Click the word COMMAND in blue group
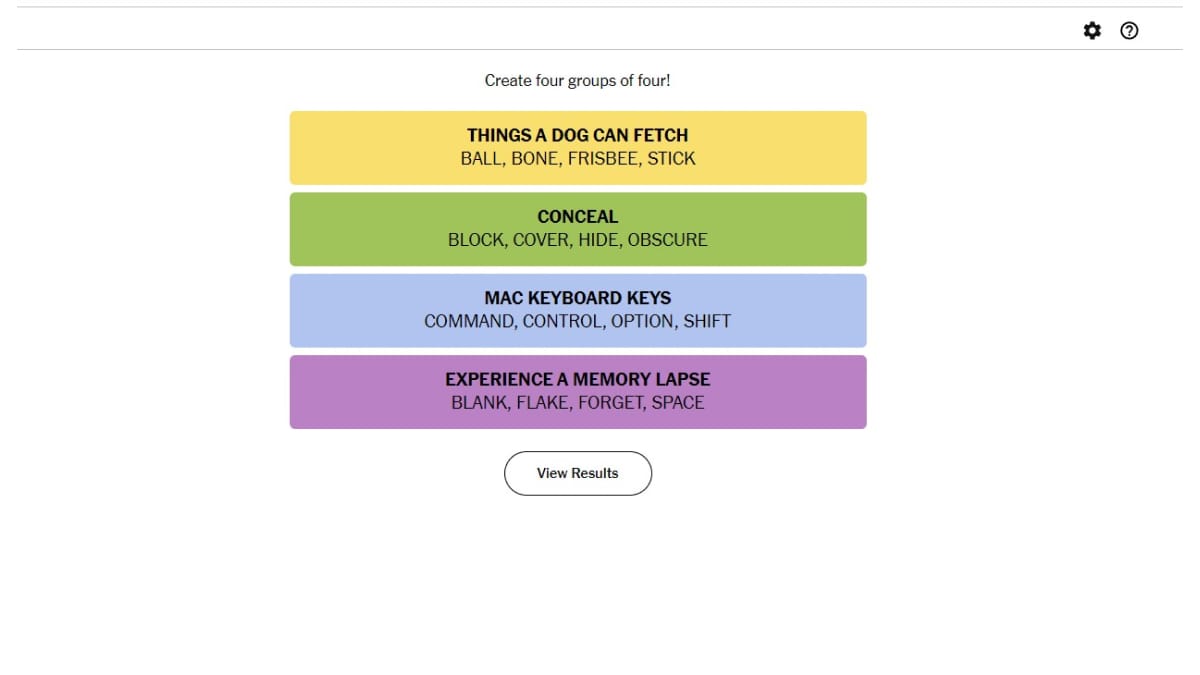The height and width of the screenshot is (675, 1200). pos(468,321)
